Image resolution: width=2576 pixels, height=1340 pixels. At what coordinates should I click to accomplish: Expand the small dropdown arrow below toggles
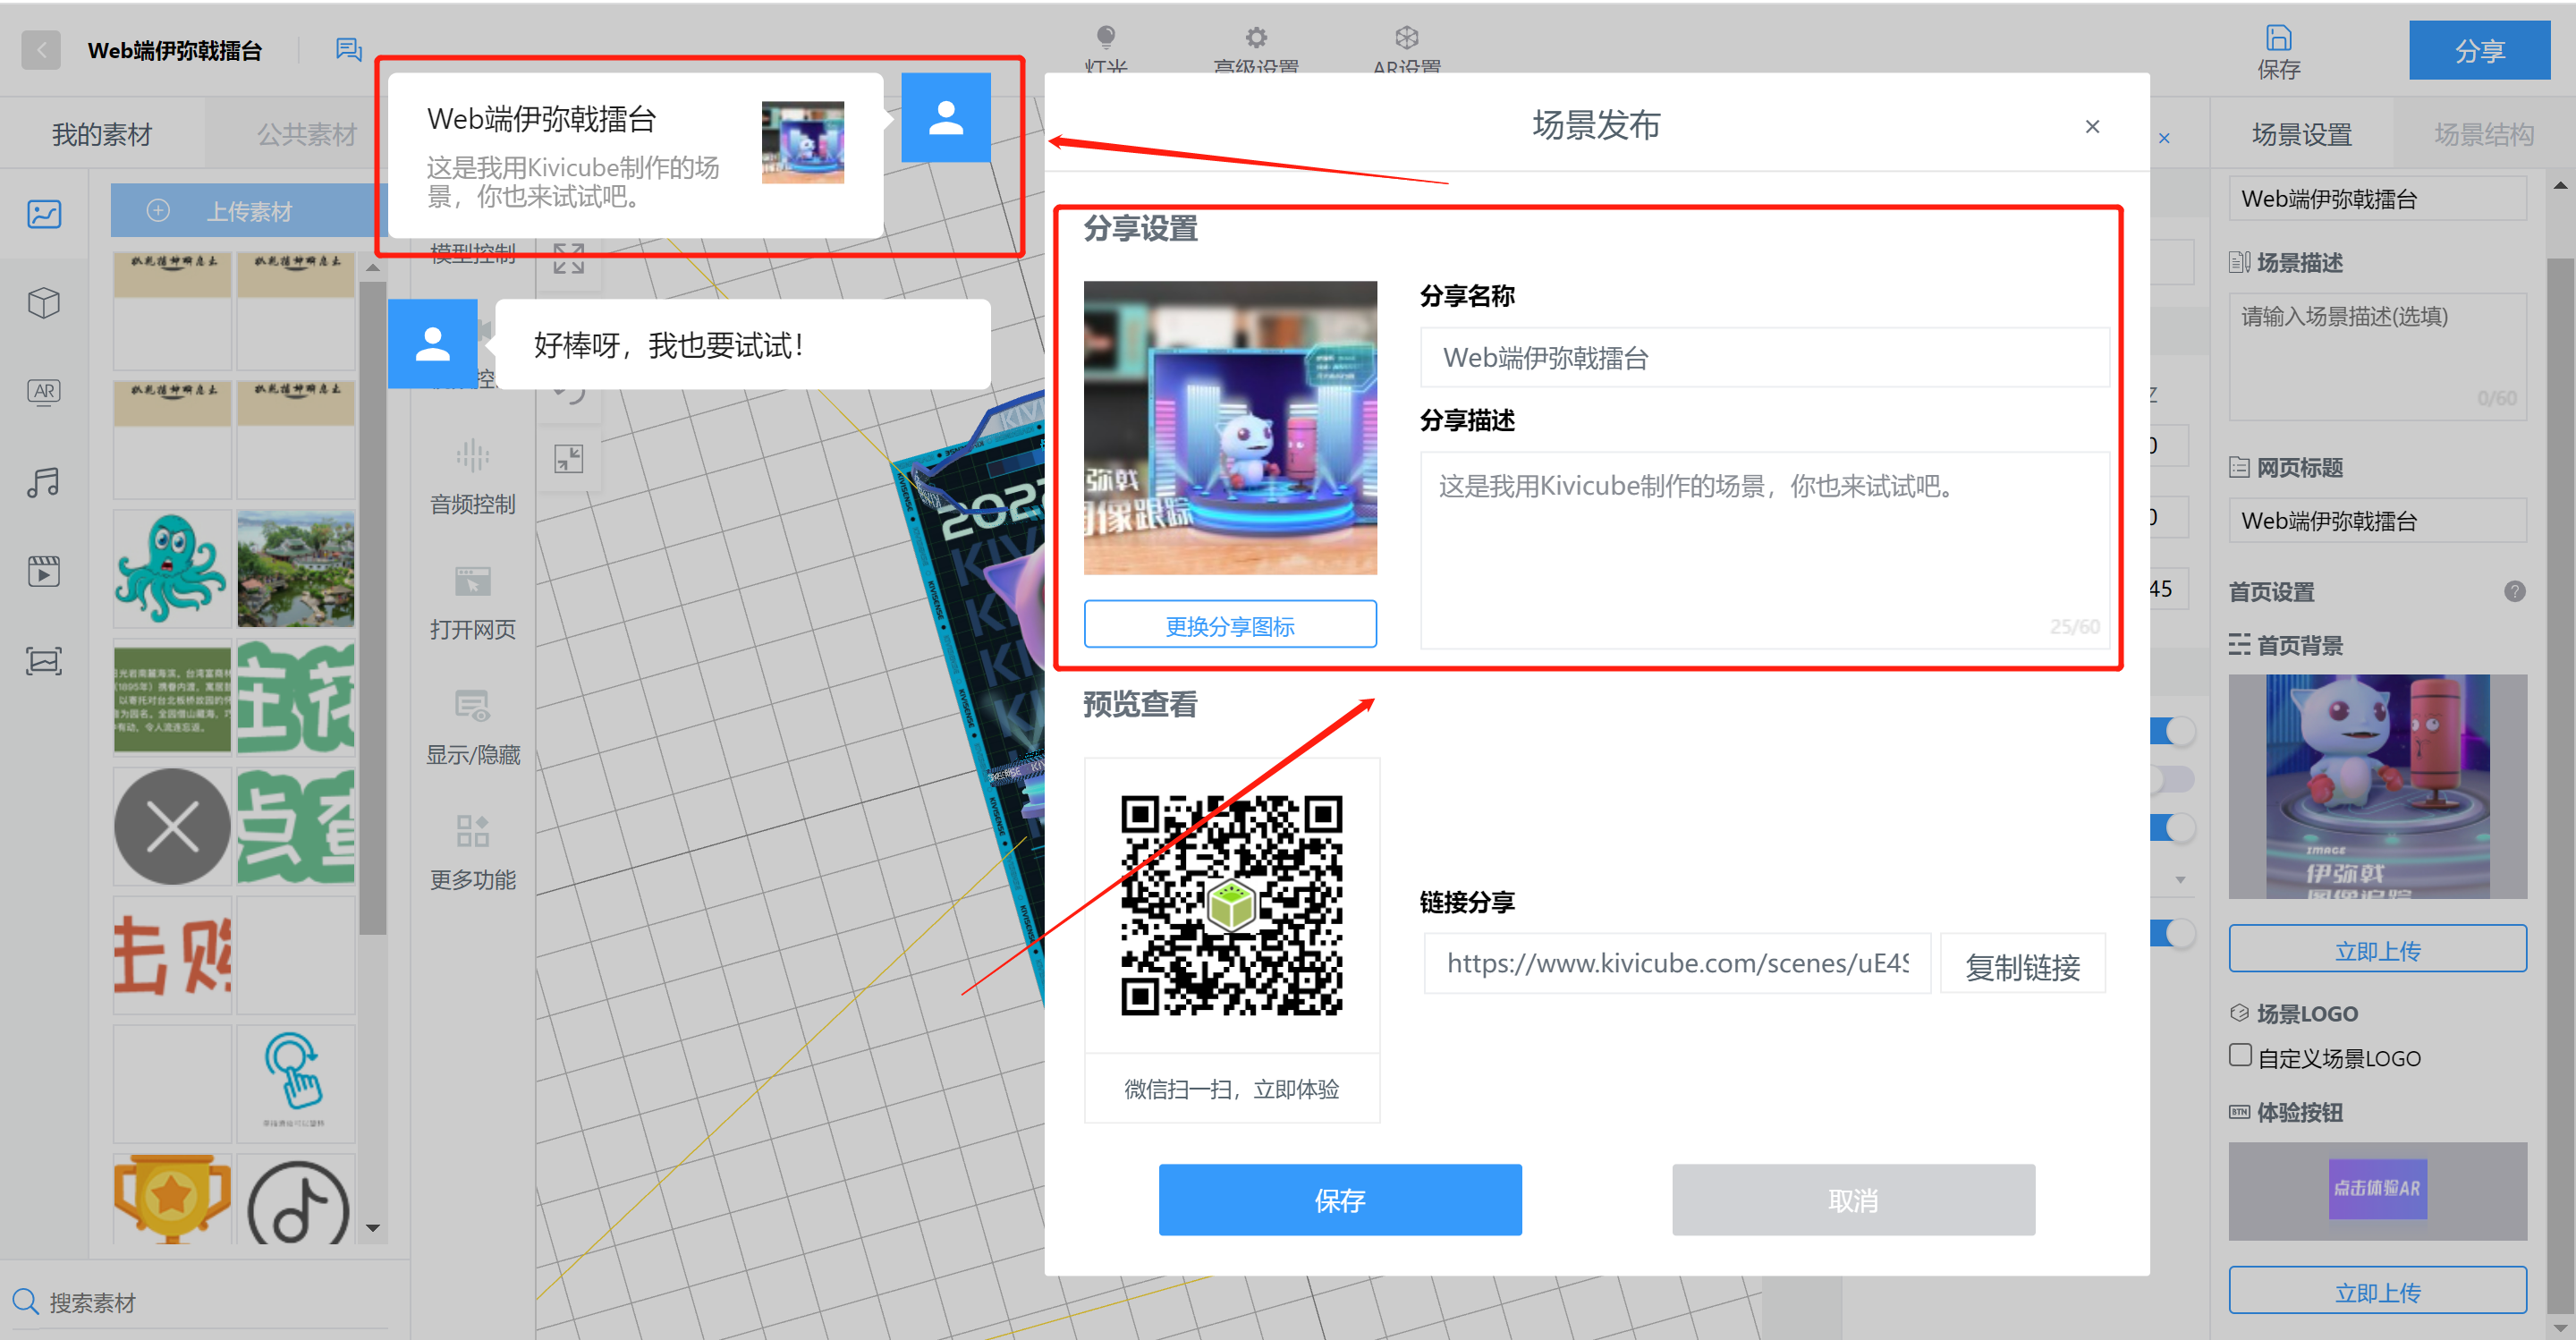pos(2180,880)
